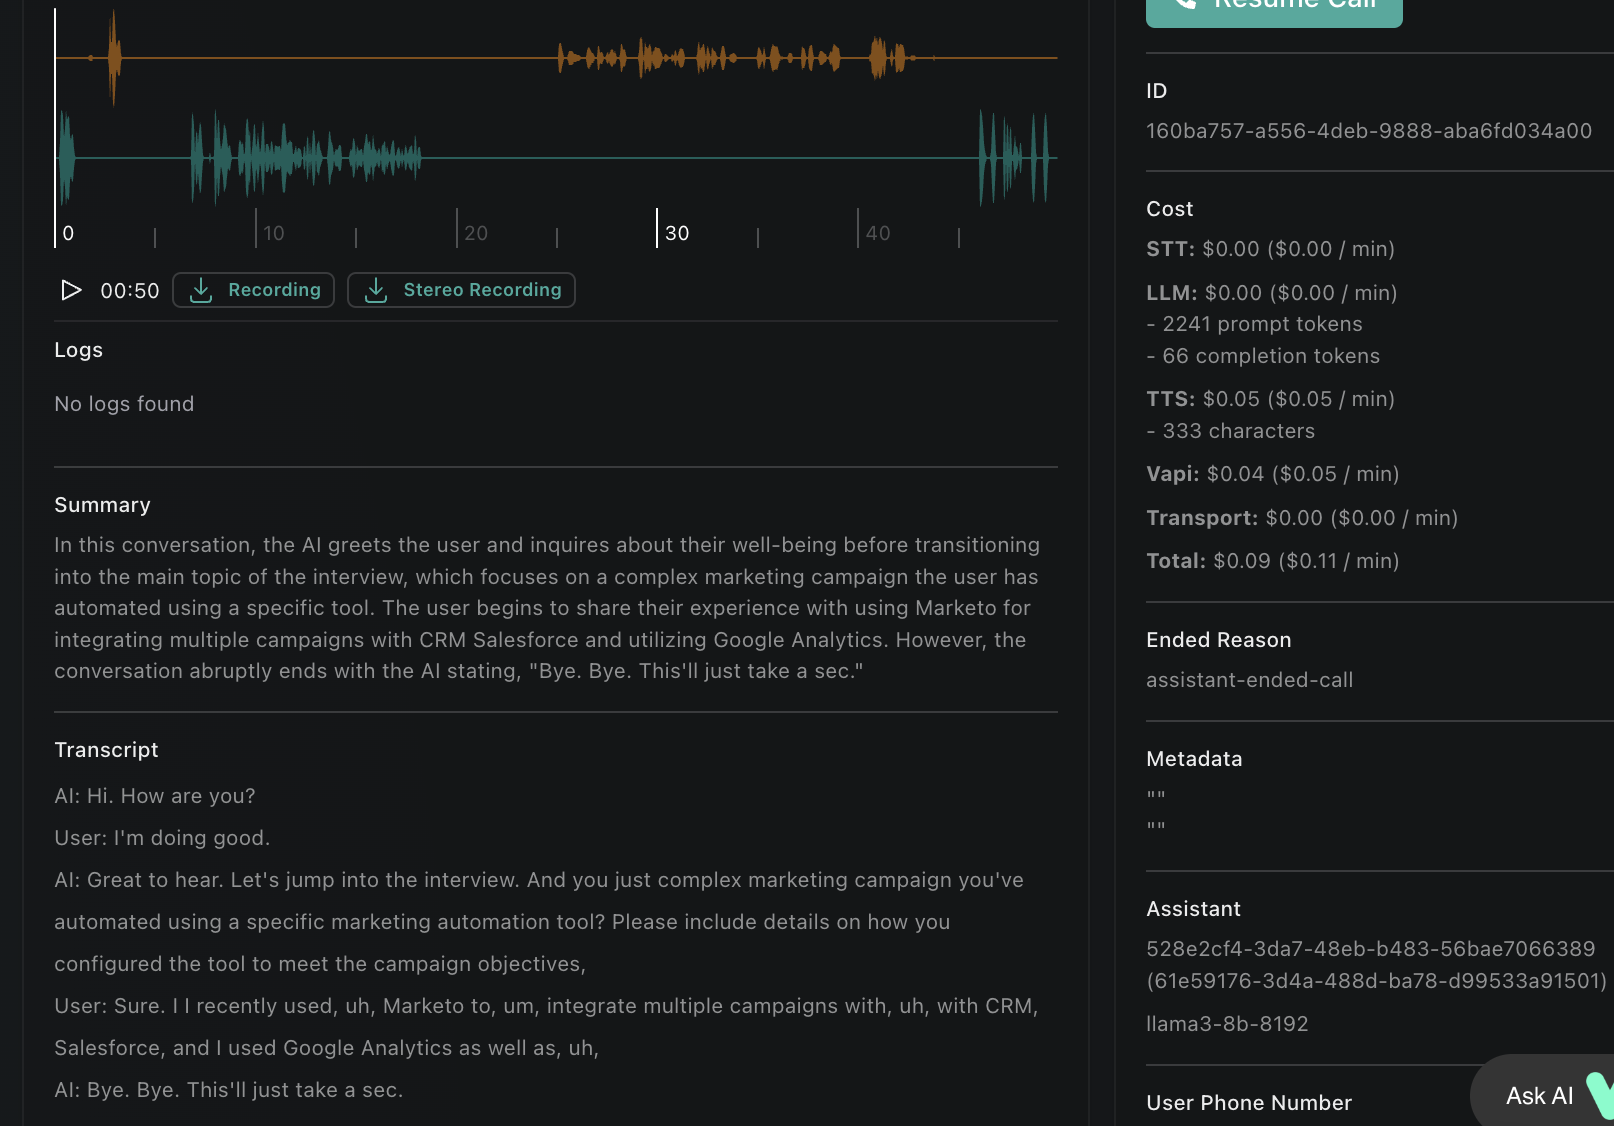Click the LLM cost line
The image size is (1614, 1126).
coord(1271,293)
